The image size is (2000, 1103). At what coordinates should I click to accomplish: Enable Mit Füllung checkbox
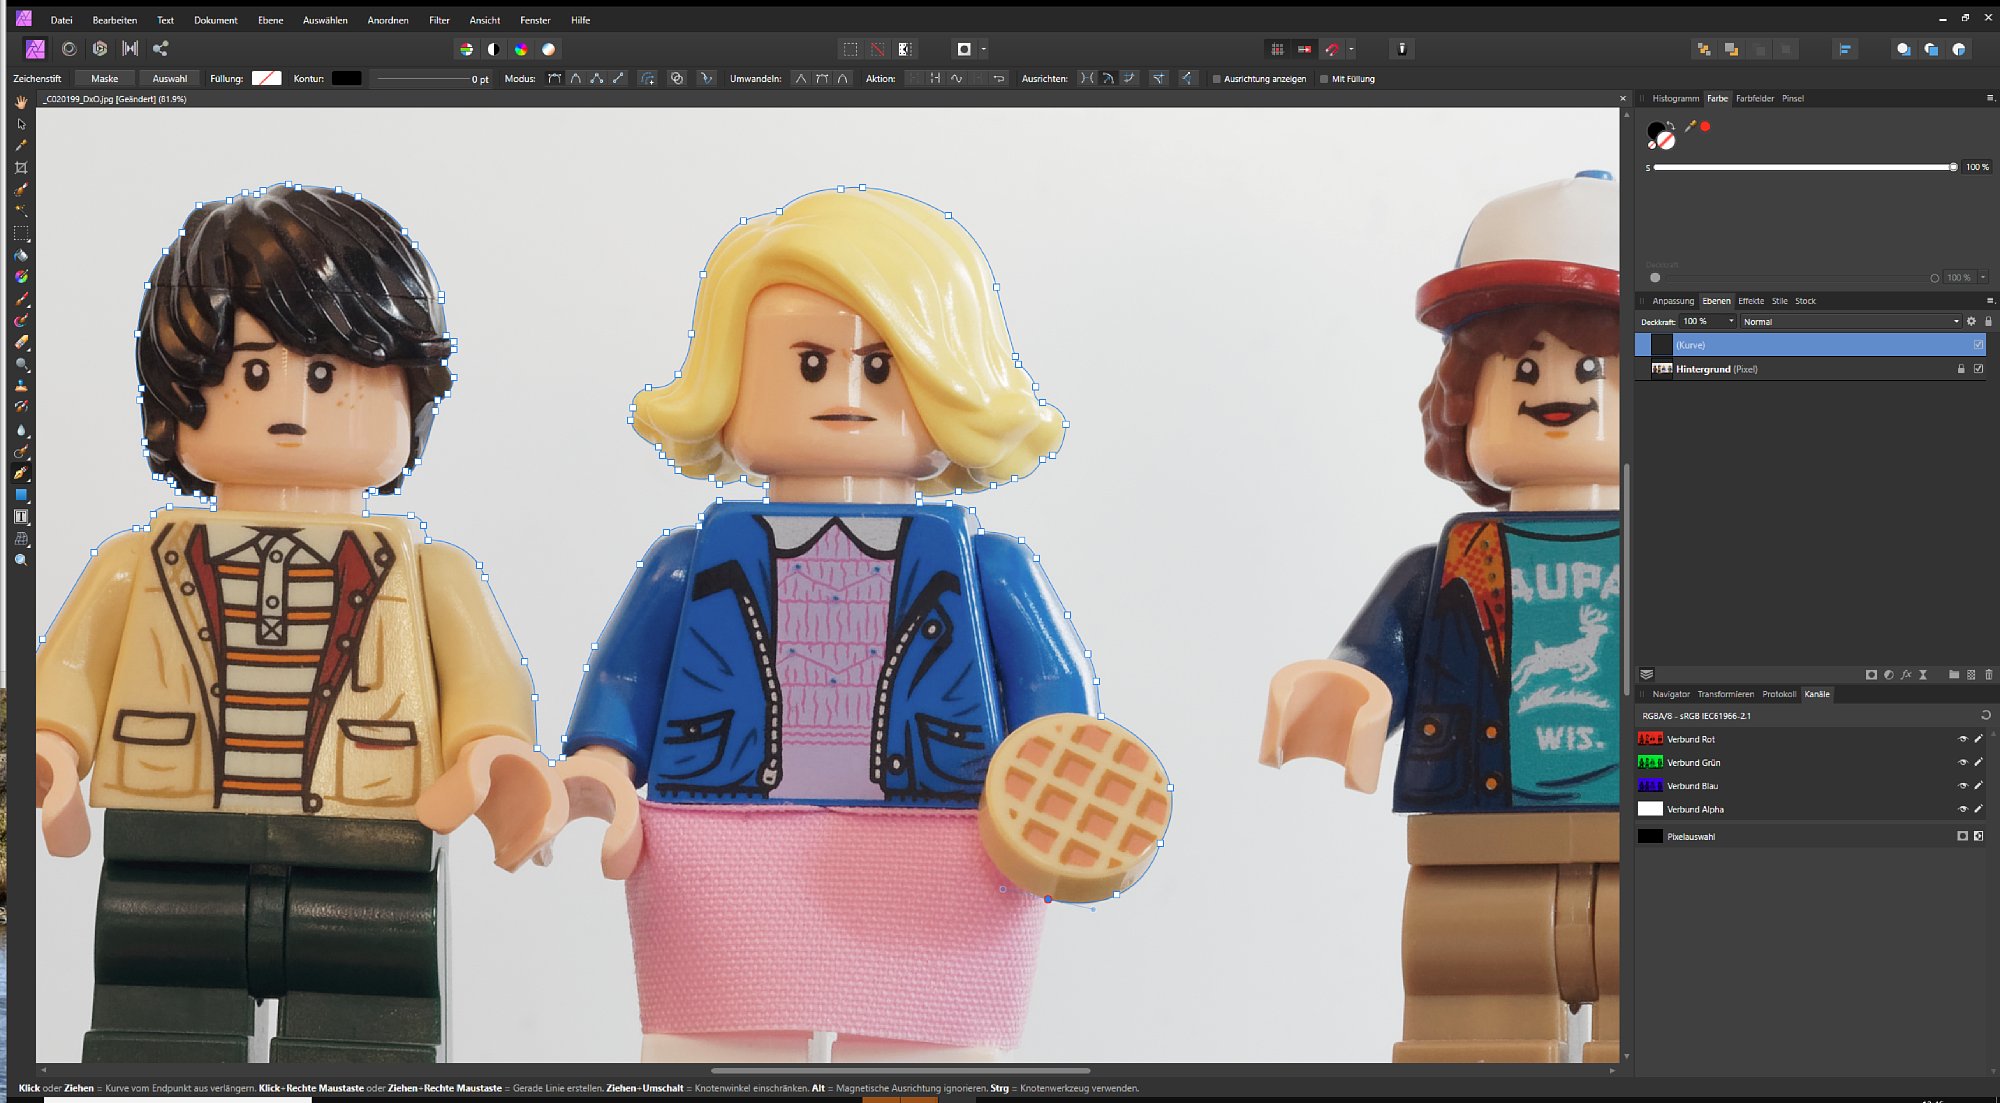tap(1324, 79)
